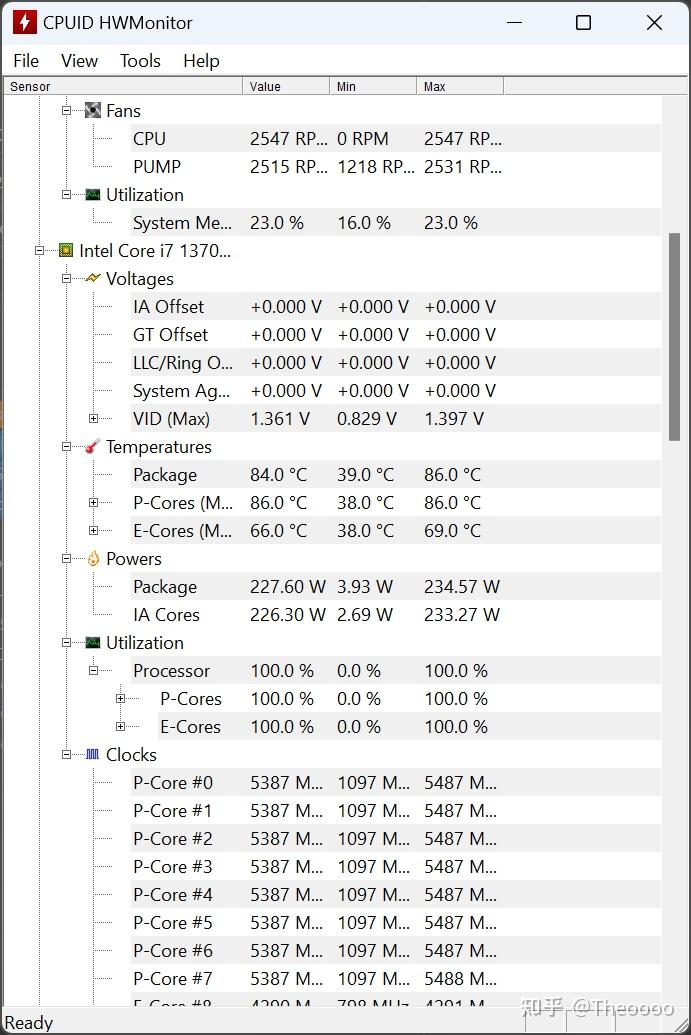Click the Intel Core i7 processor chip icon
The height and width of the screenshot is (1035, 691).
pyautogui.click(x=66, y=251)
